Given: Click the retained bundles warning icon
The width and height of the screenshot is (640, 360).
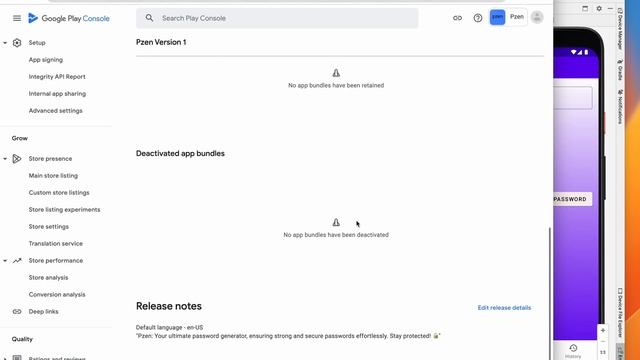Looking at the screenshot, I should pyautogui.click(x=336, y=73).
